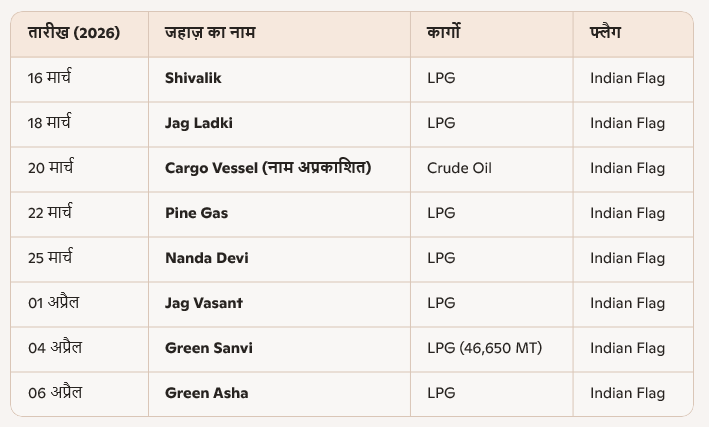Screen dimensions: 709x427
Task: Click the Crude Oil cargo cell
Action: (459, 168)
